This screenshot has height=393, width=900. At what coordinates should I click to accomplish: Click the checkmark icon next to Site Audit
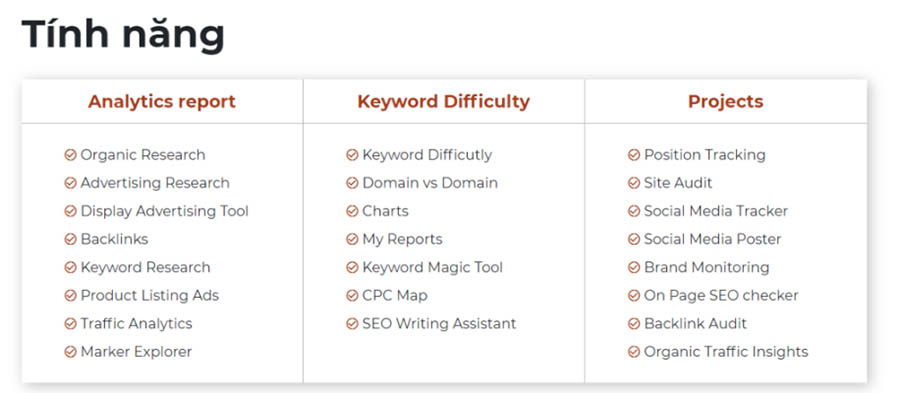click(634, 183)
